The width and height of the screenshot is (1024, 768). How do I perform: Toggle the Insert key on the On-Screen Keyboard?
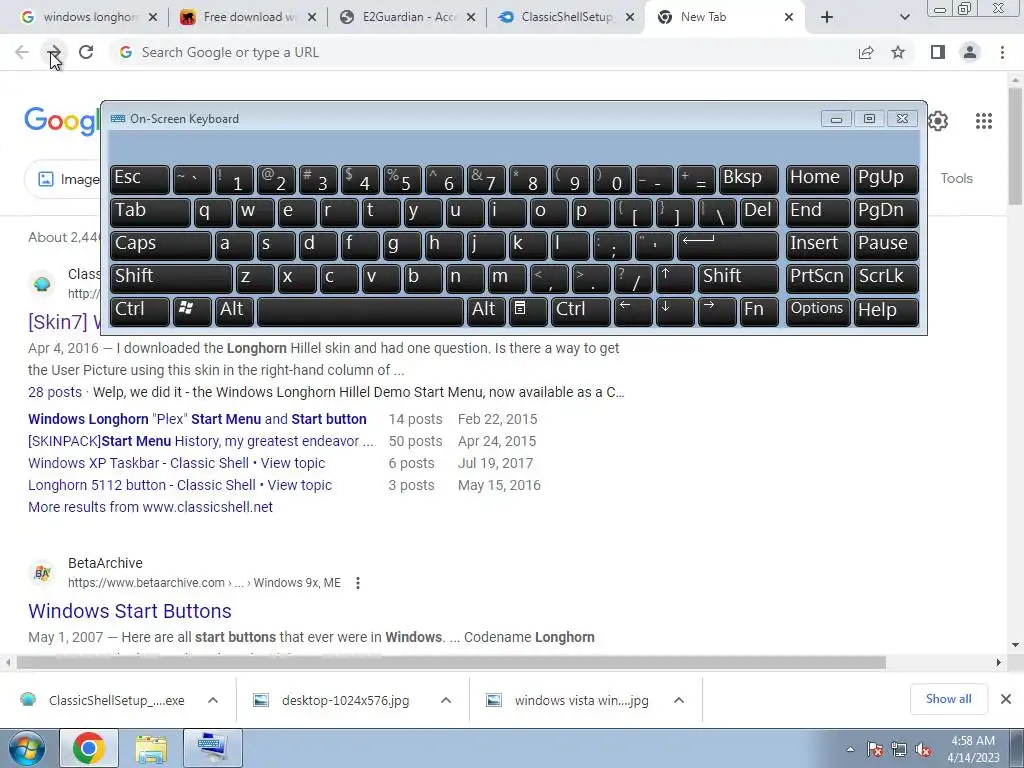click(818, 246)
